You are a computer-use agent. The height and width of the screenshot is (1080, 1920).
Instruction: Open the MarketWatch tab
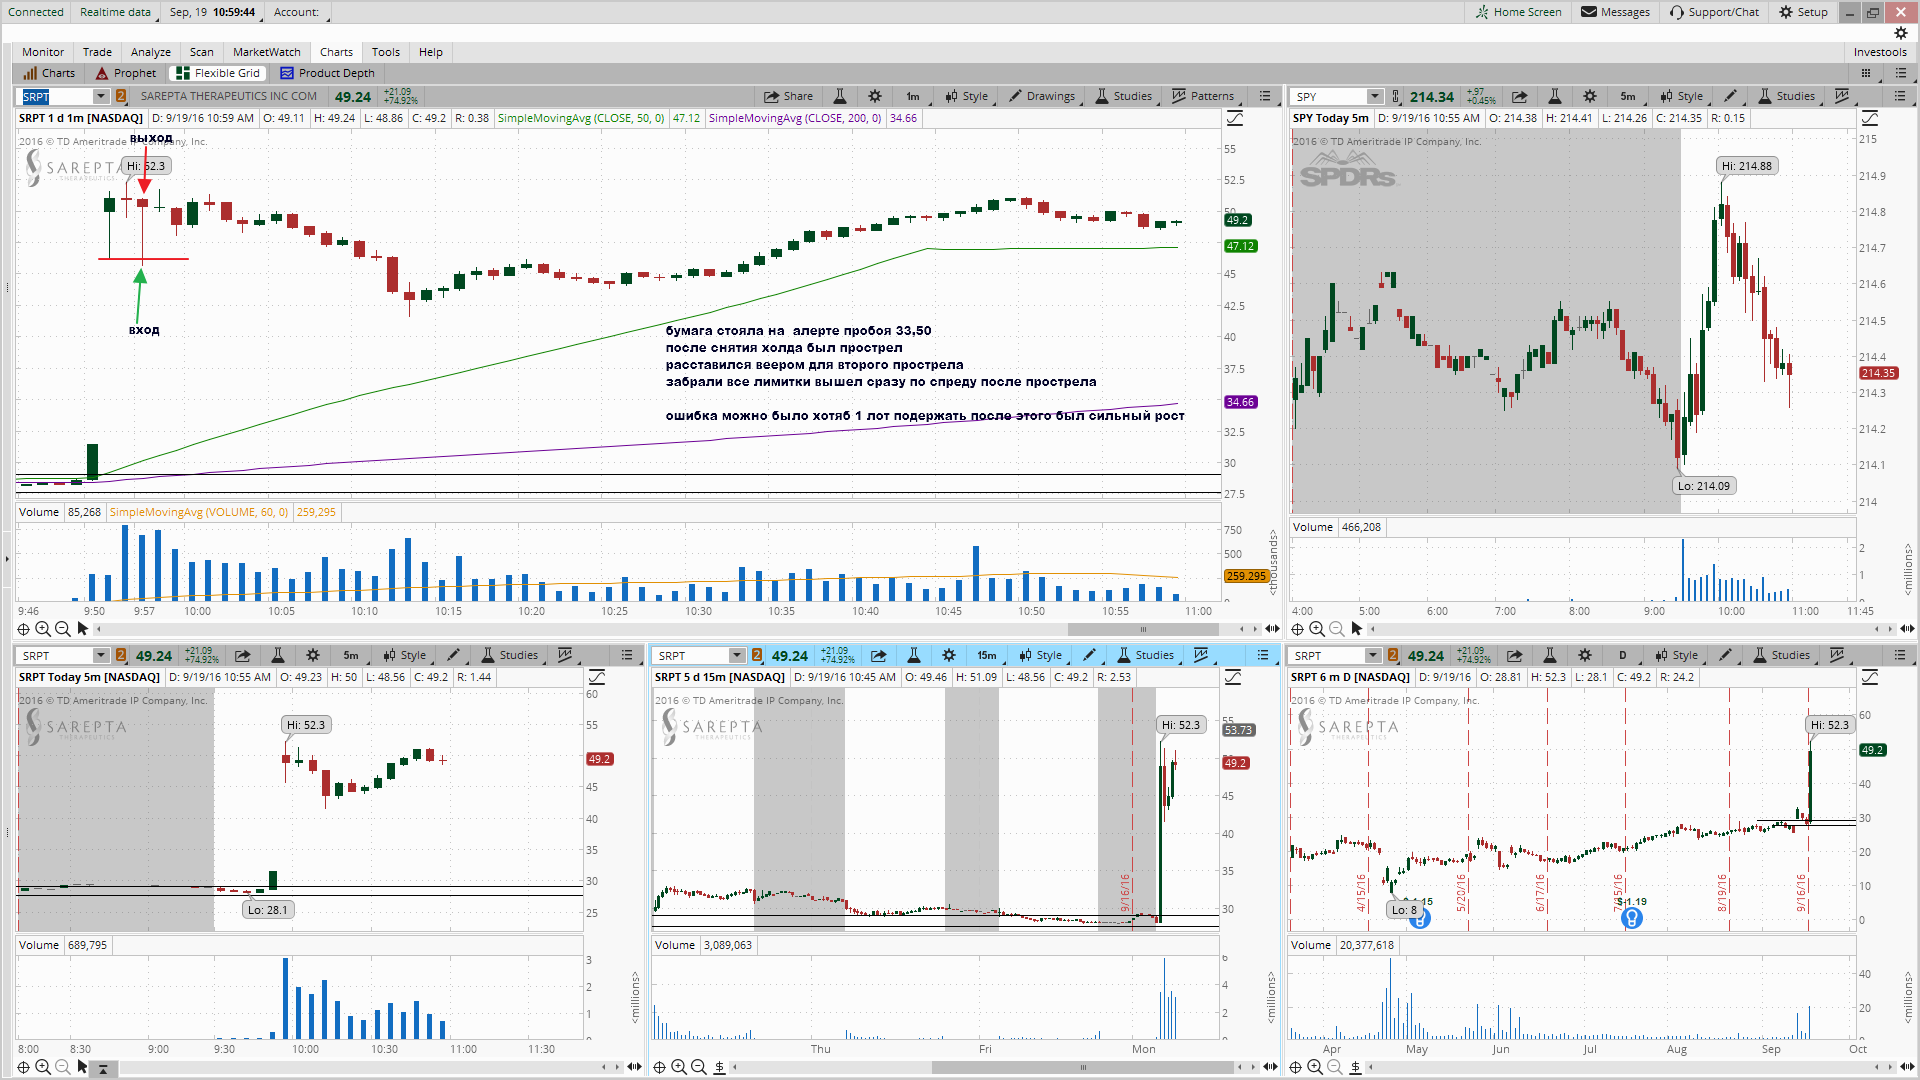(x=267, y=52)
